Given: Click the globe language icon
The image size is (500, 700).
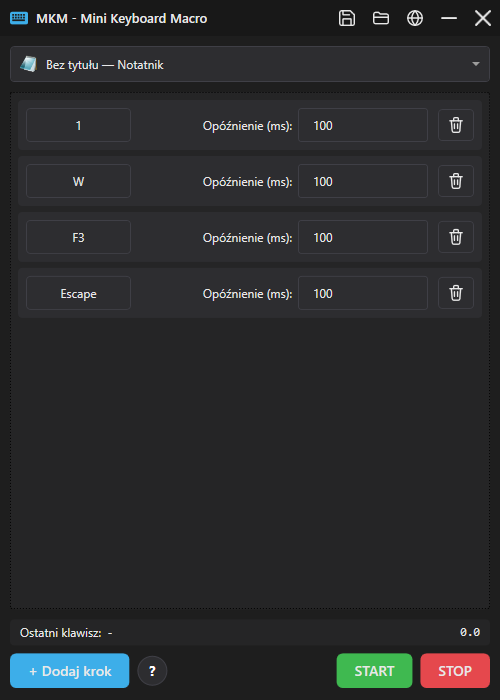Looking at the screenshot, I should 415,18.
